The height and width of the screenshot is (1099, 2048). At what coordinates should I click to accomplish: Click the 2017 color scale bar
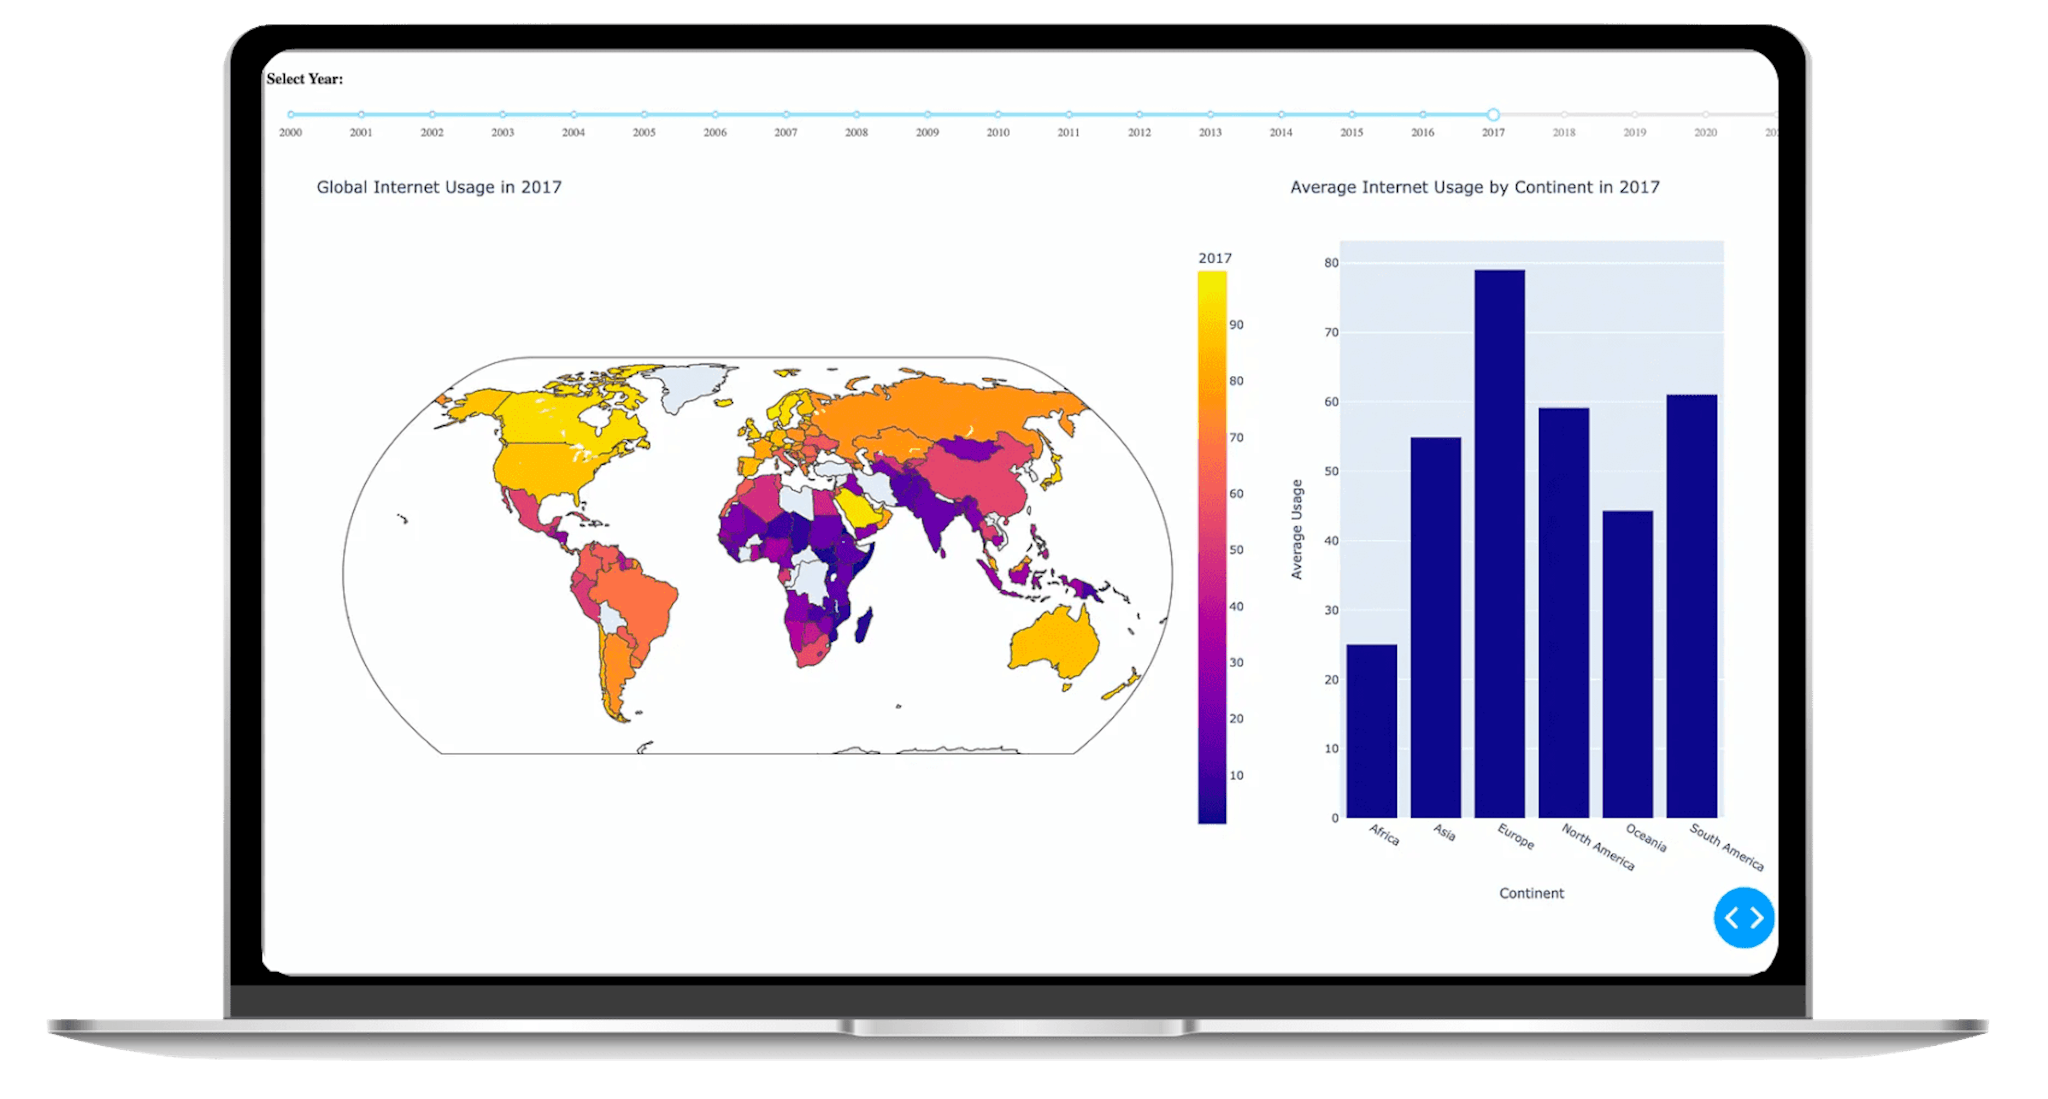pyautogui.click(x=1211, y=547)
